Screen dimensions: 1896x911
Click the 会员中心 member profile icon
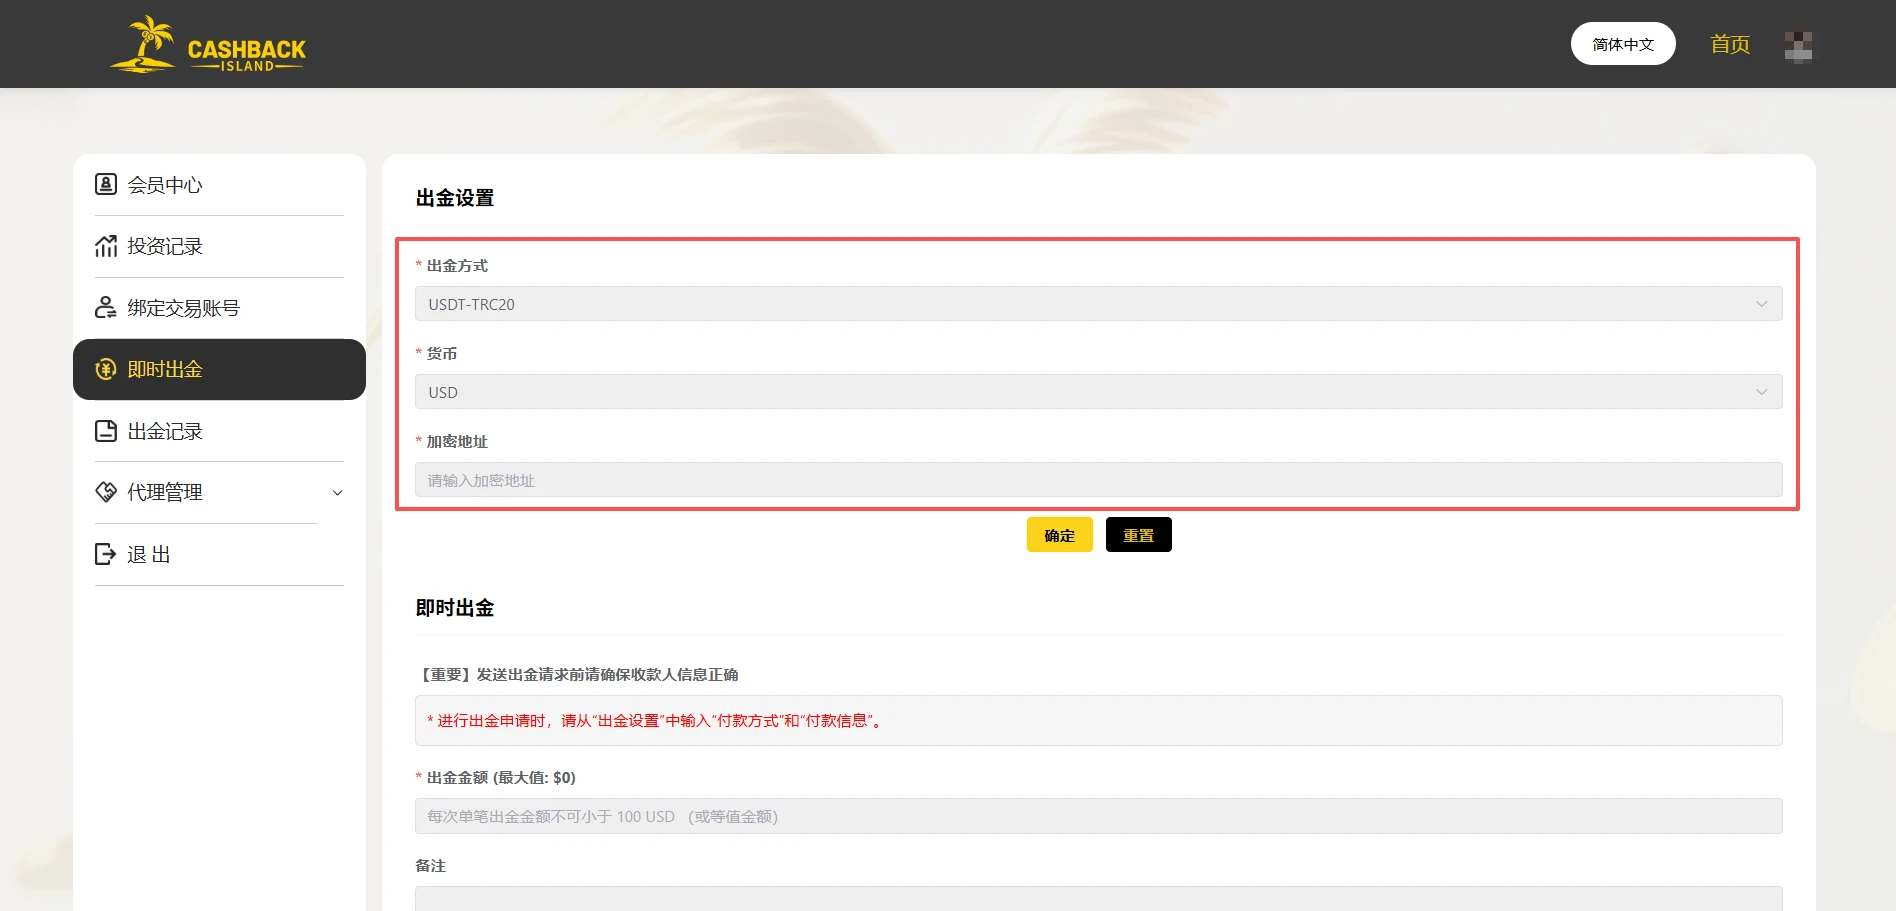(x=106, y=184)
